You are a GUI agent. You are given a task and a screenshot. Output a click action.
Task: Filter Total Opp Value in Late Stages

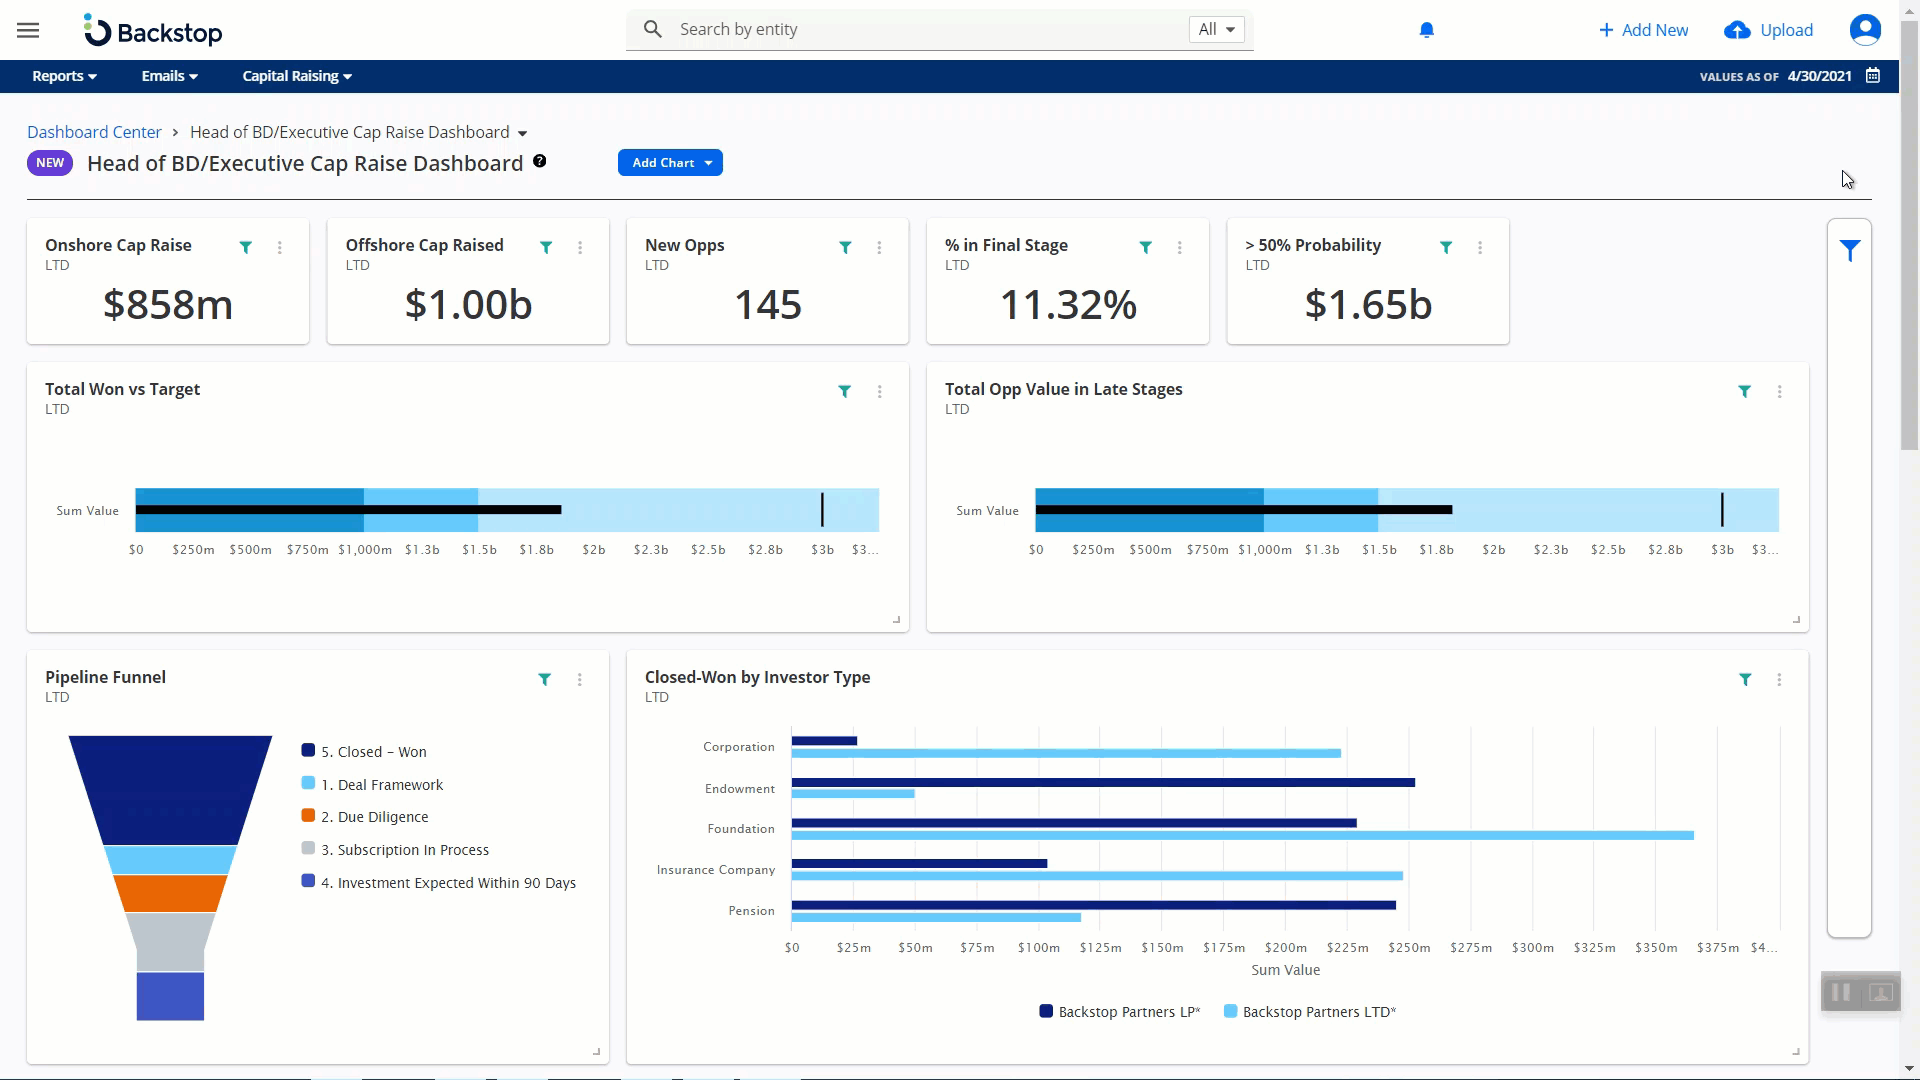1745,391
